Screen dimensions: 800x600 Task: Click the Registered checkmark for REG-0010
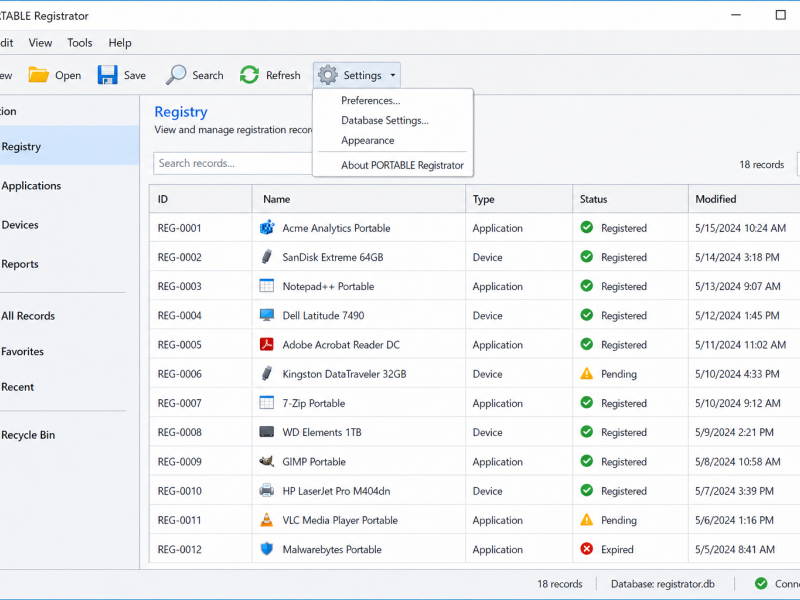(587, 490)
